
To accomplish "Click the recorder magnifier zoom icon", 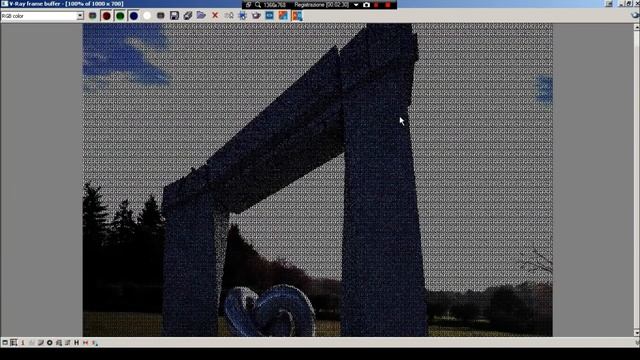I will (258, 5).
